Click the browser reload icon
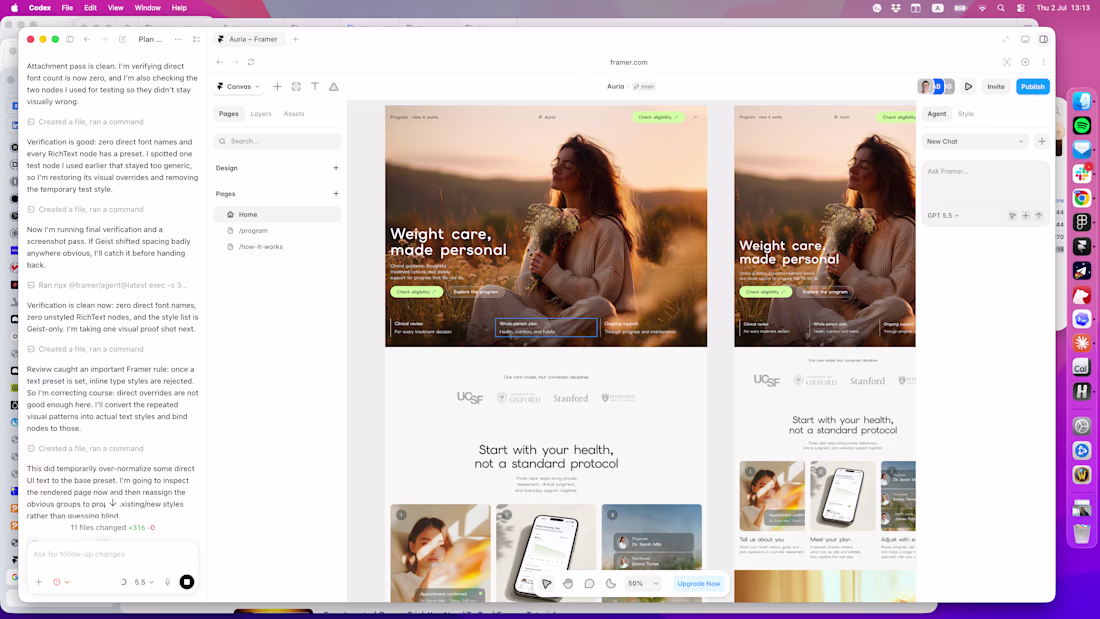Screen dimensions: 1100x619 pyautogui.click(x=250, y=62)
